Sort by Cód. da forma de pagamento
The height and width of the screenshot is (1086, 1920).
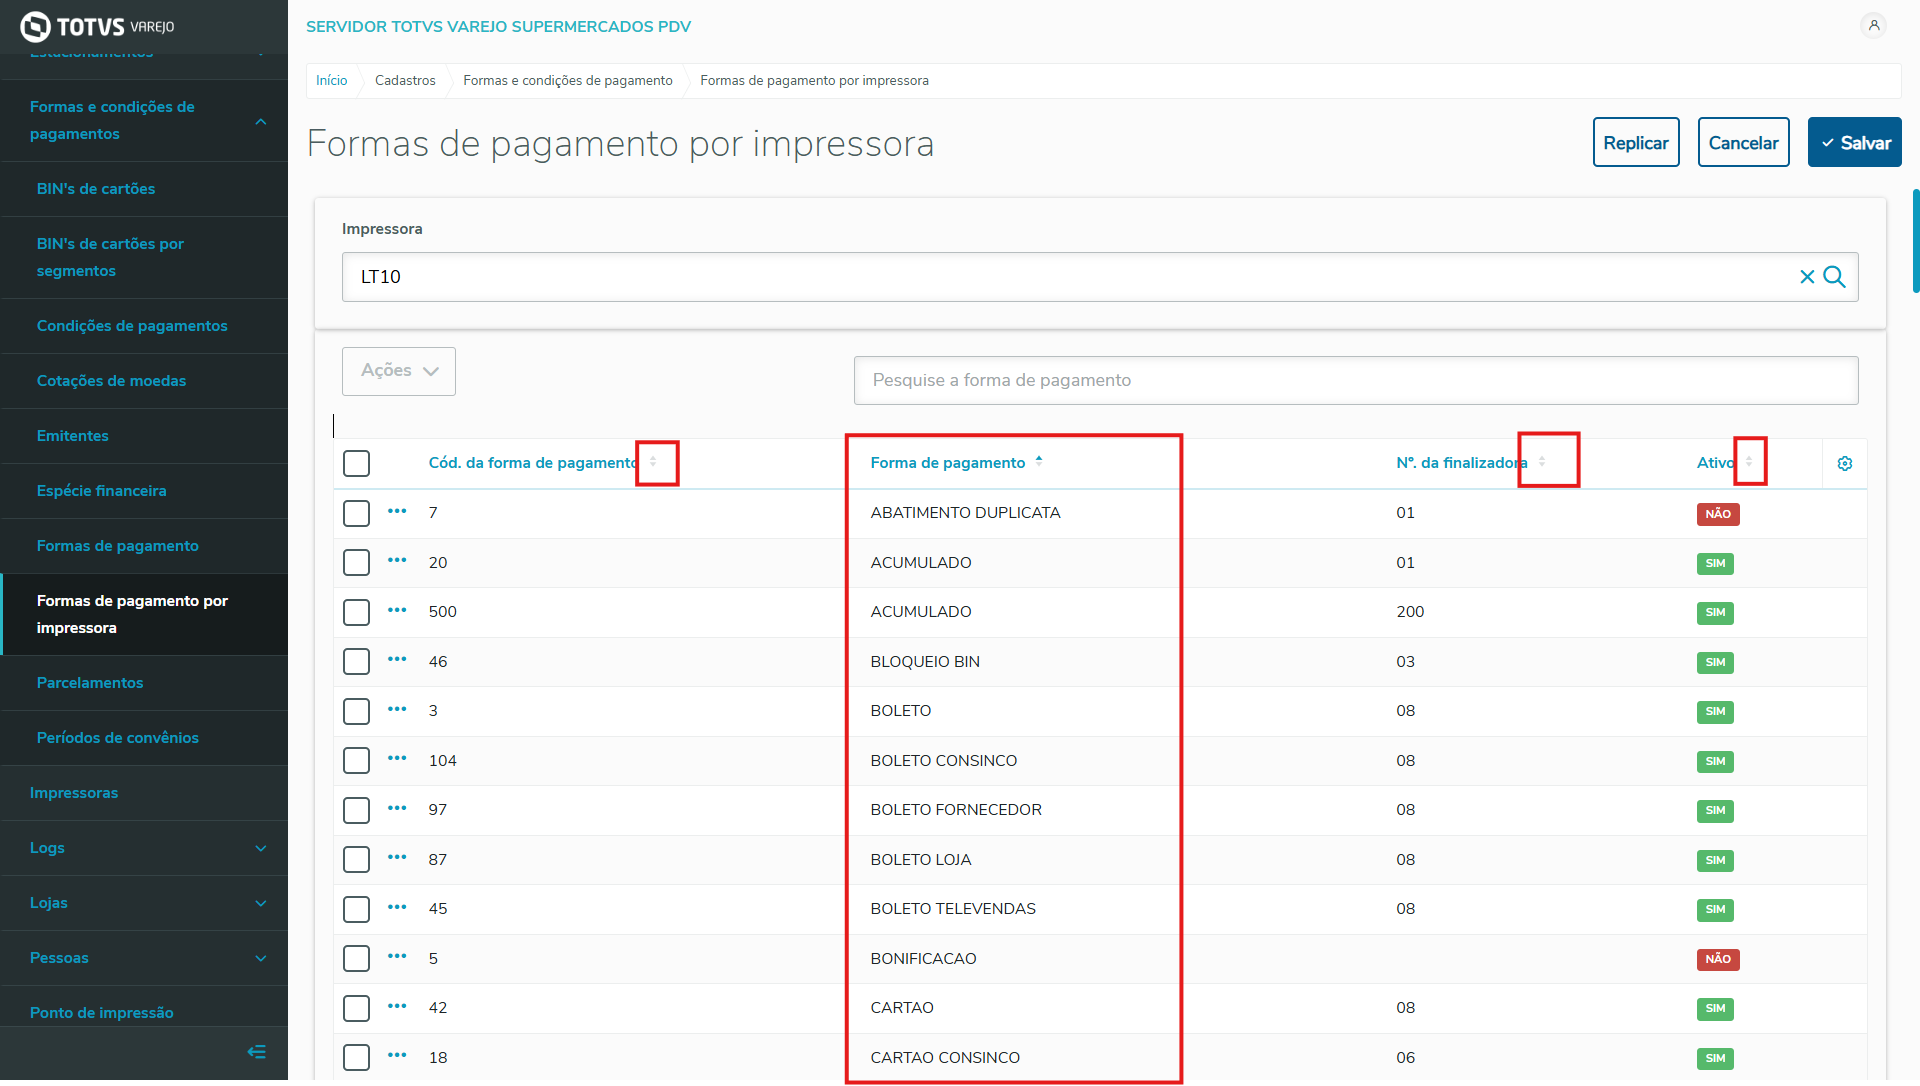point(653,462)
